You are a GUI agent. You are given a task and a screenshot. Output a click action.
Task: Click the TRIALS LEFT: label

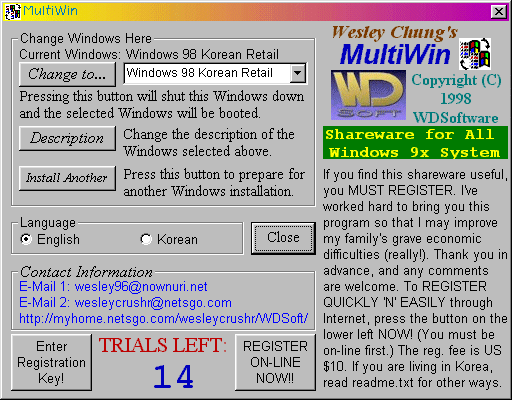click(x=163, y=345)
